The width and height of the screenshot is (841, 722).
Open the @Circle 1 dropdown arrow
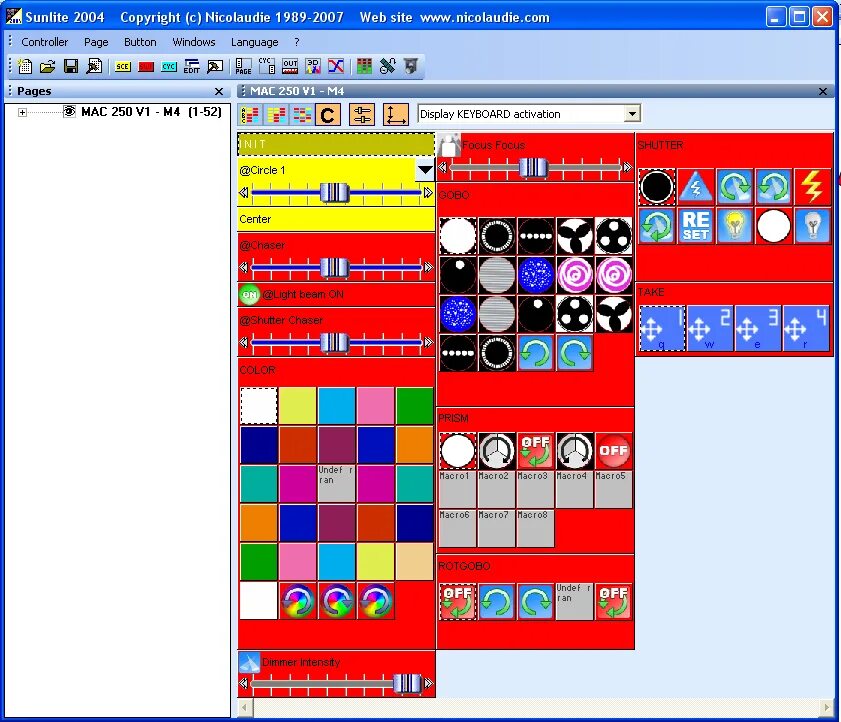click(424, 171)
